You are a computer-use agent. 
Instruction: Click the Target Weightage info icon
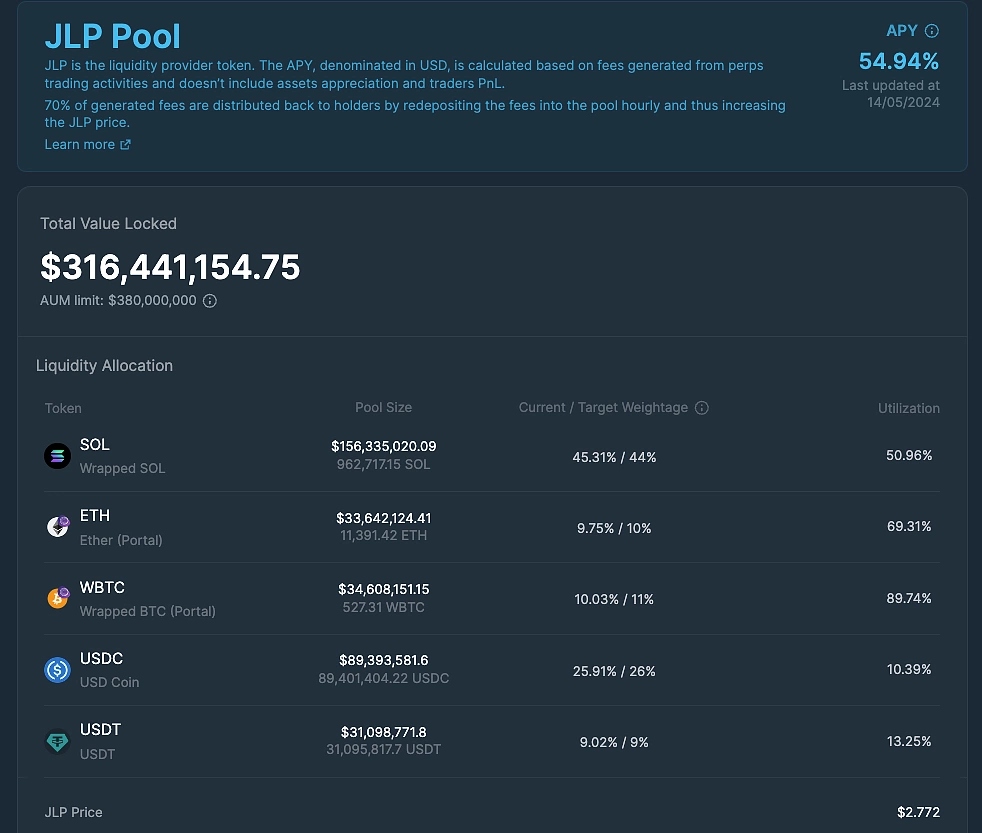point(701,408)
